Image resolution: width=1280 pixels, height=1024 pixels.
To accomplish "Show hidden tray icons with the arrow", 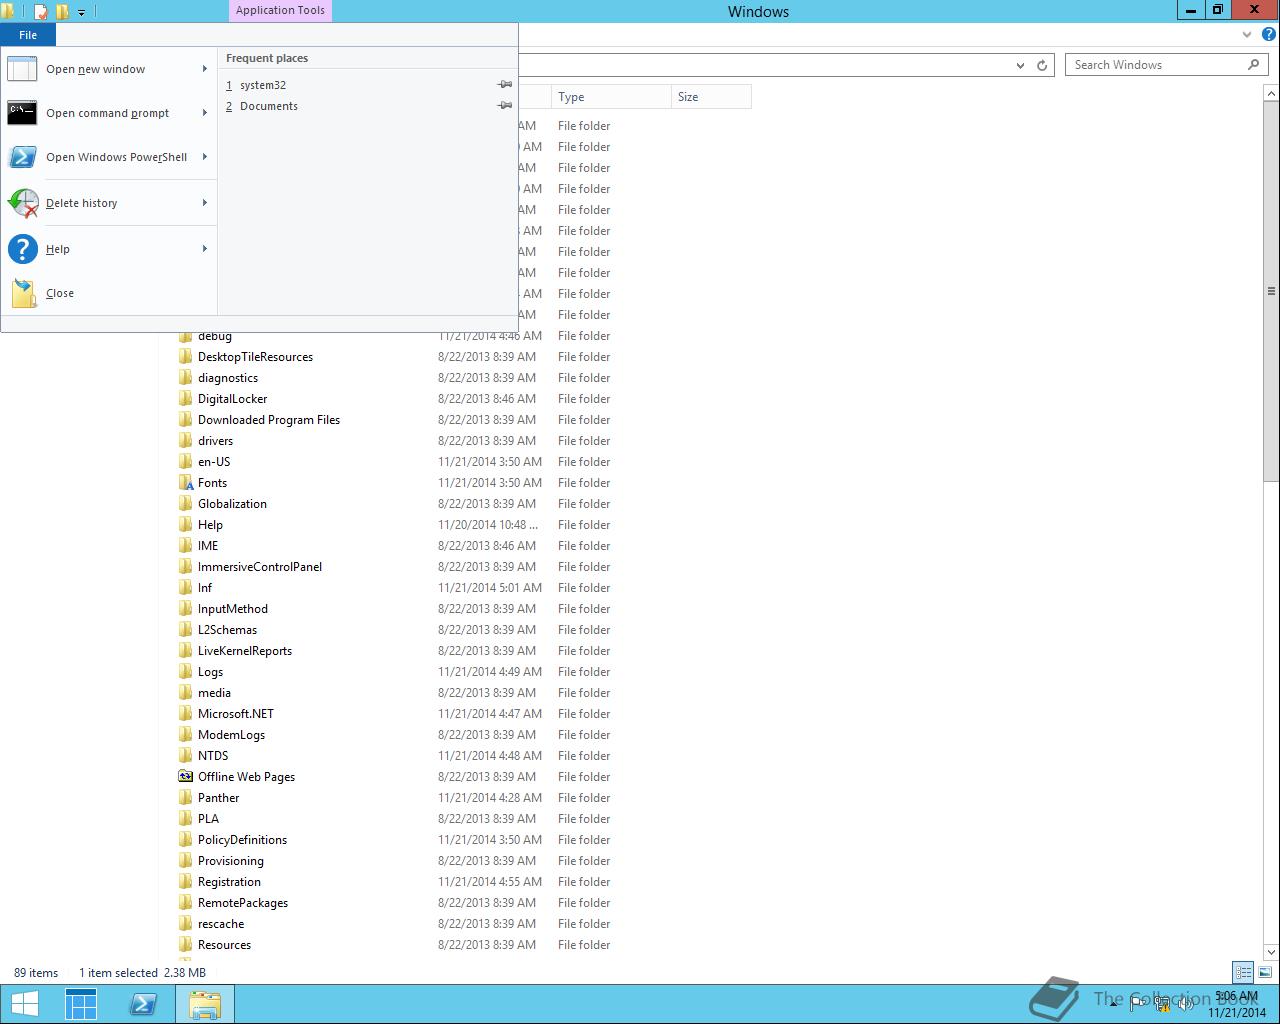I will [x=1113, y=1004].
